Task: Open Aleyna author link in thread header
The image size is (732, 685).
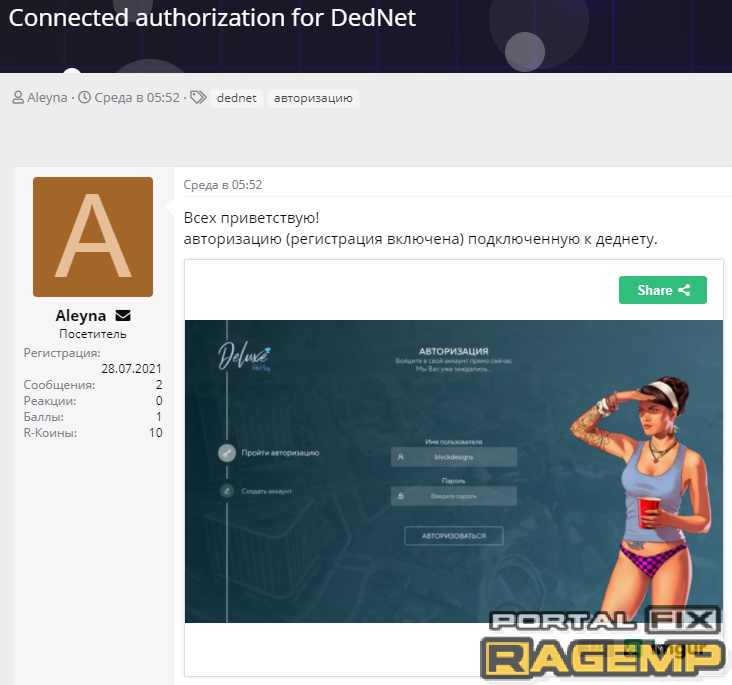Action: tap(47, 98)
